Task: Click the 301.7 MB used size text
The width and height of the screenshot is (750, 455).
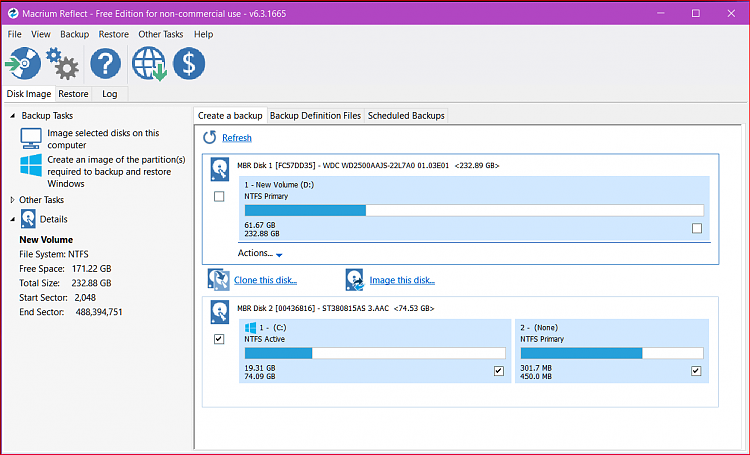Action: 536,368
